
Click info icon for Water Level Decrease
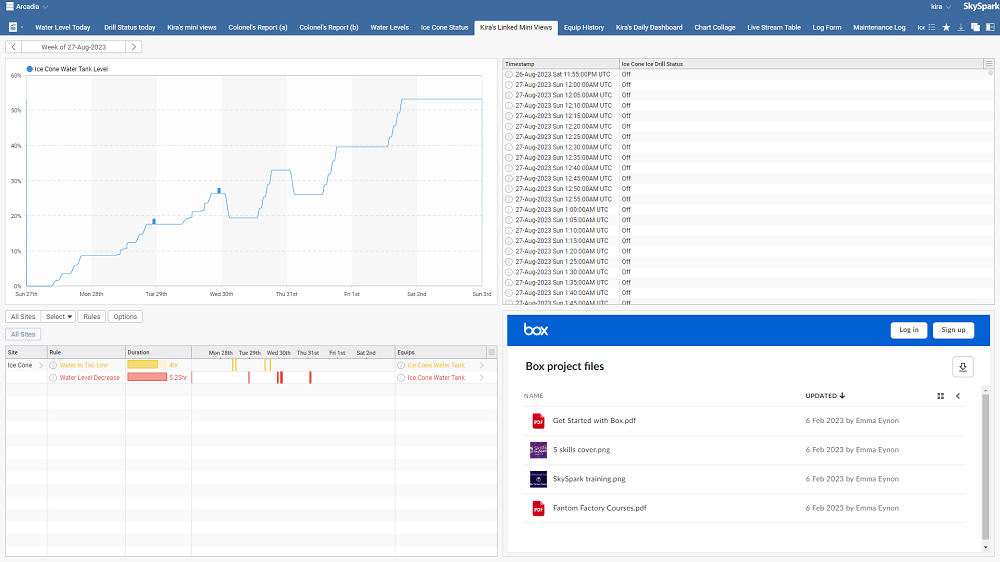54,378
